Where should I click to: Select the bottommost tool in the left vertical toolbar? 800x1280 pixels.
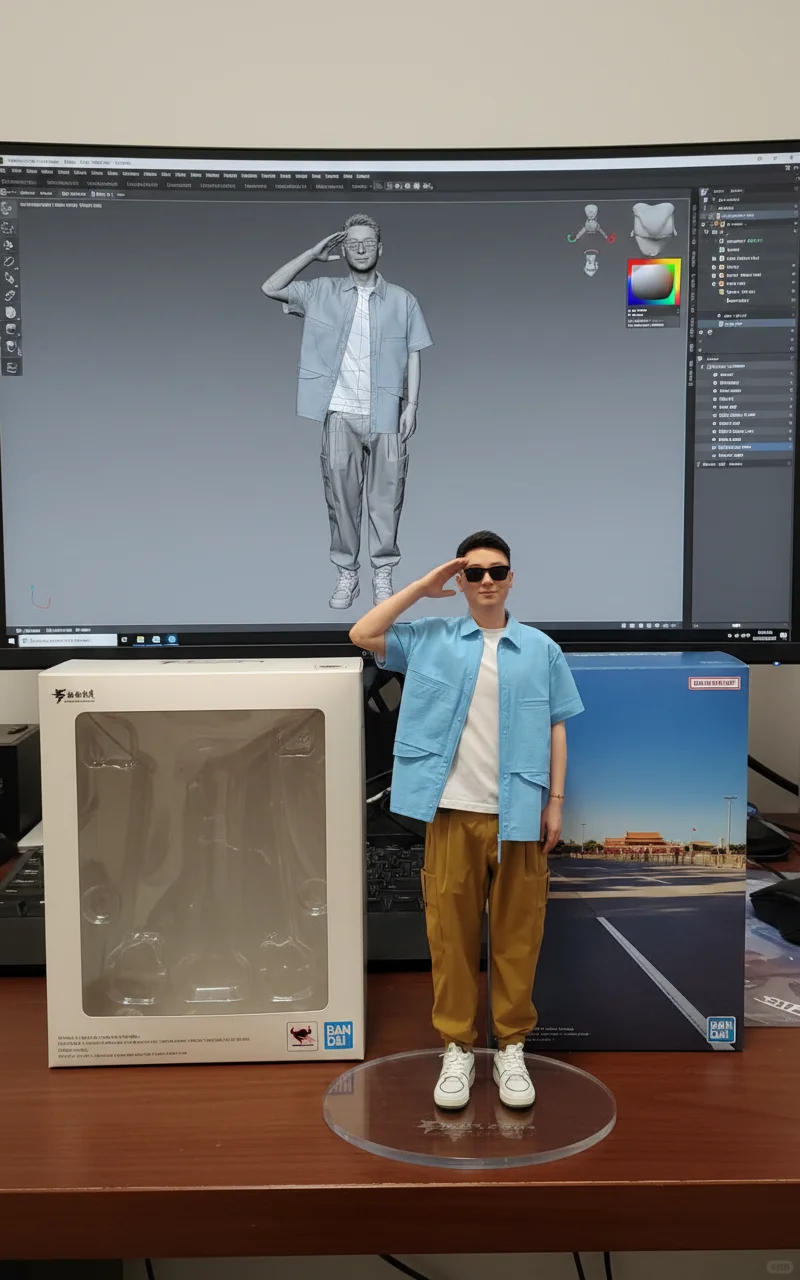pyautogui.click(x=11, y=367)
